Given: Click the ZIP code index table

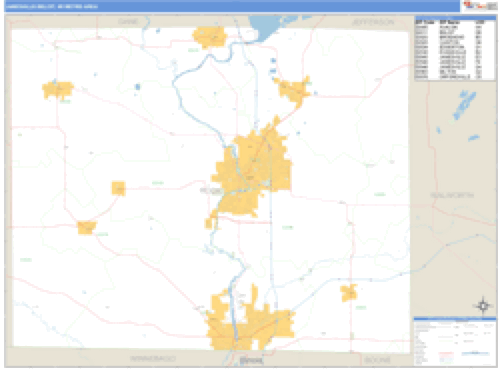Looking at the screenshot, I should [455, 48].
